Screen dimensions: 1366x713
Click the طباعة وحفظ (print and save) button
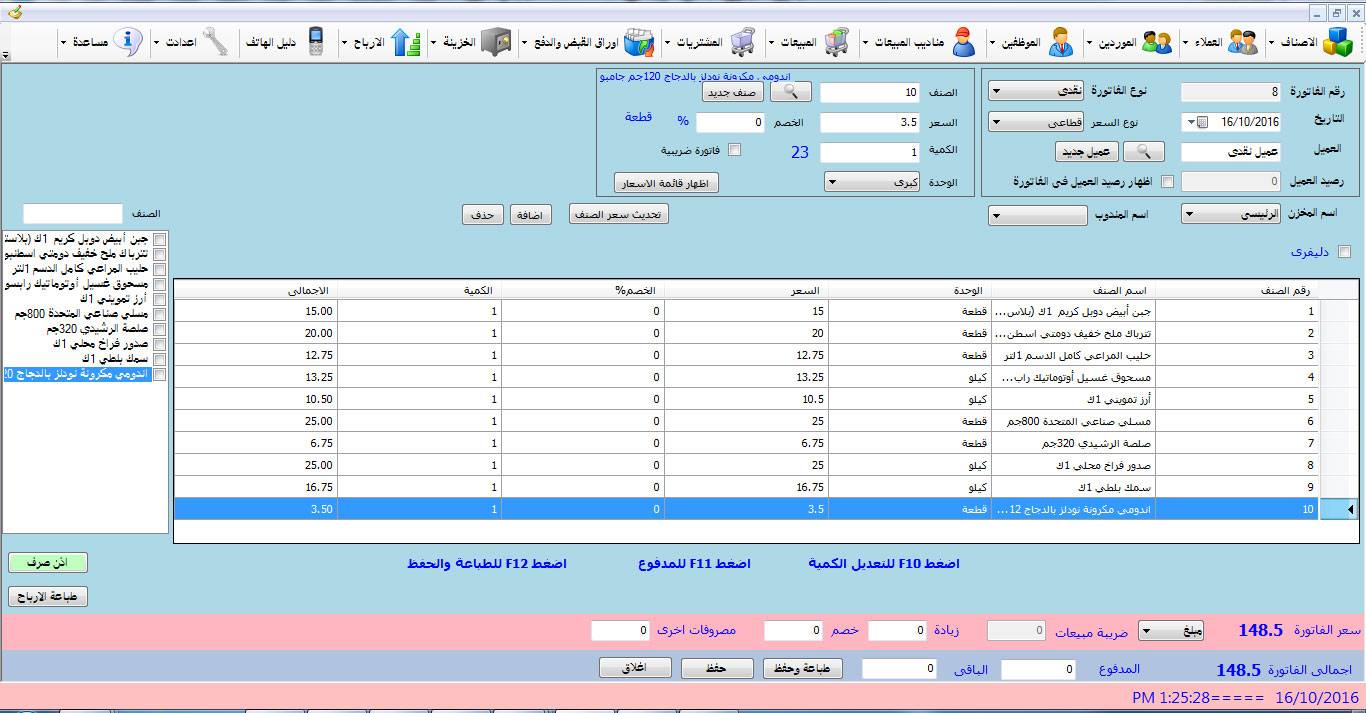803,668
